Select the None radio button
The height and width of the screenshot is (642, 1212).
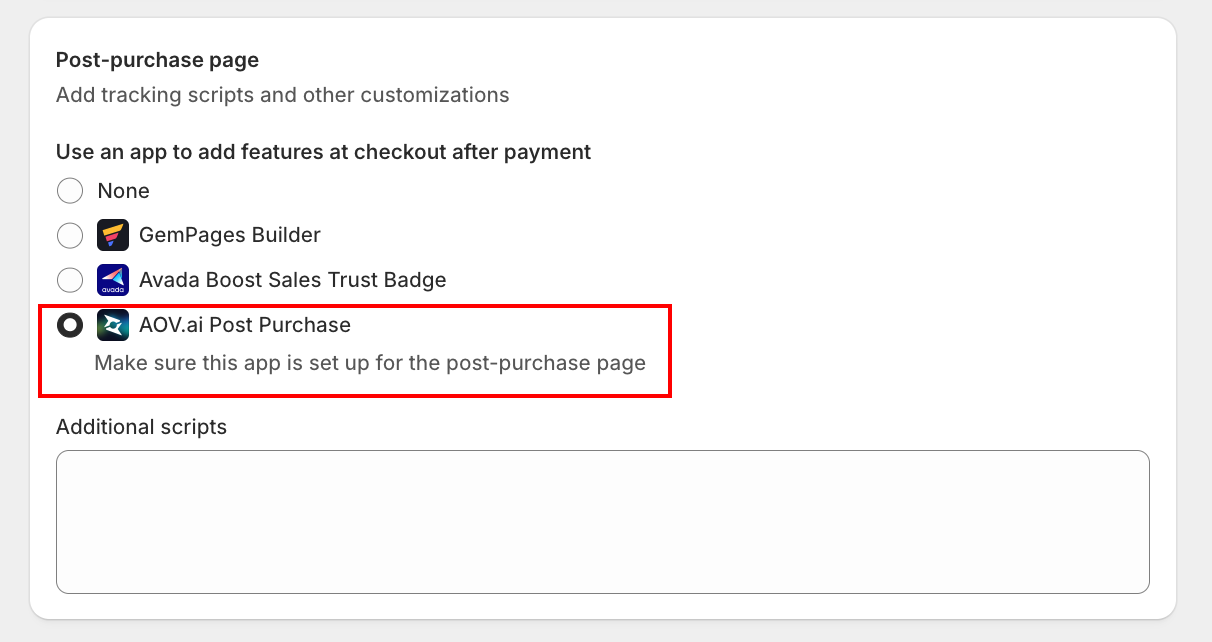tap(70, 190)
